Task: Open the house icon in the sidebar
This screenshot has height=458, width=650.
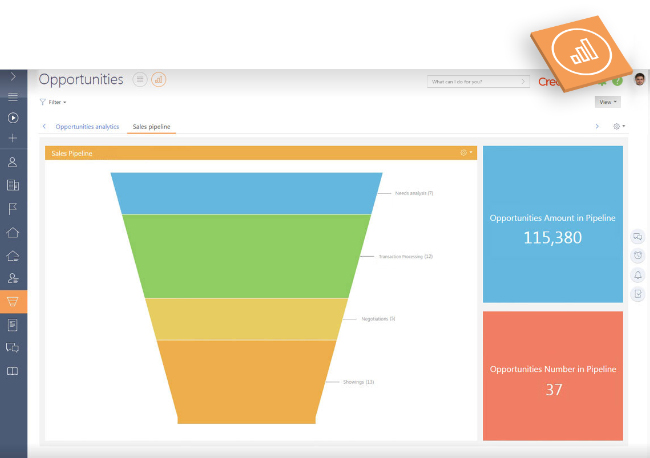Action: click(x=12, y=233)
